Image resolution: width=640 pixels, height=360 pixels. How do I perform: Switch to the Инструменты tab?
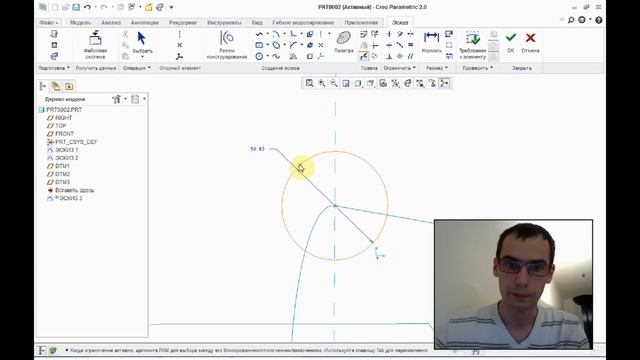[x=224, y=23]
